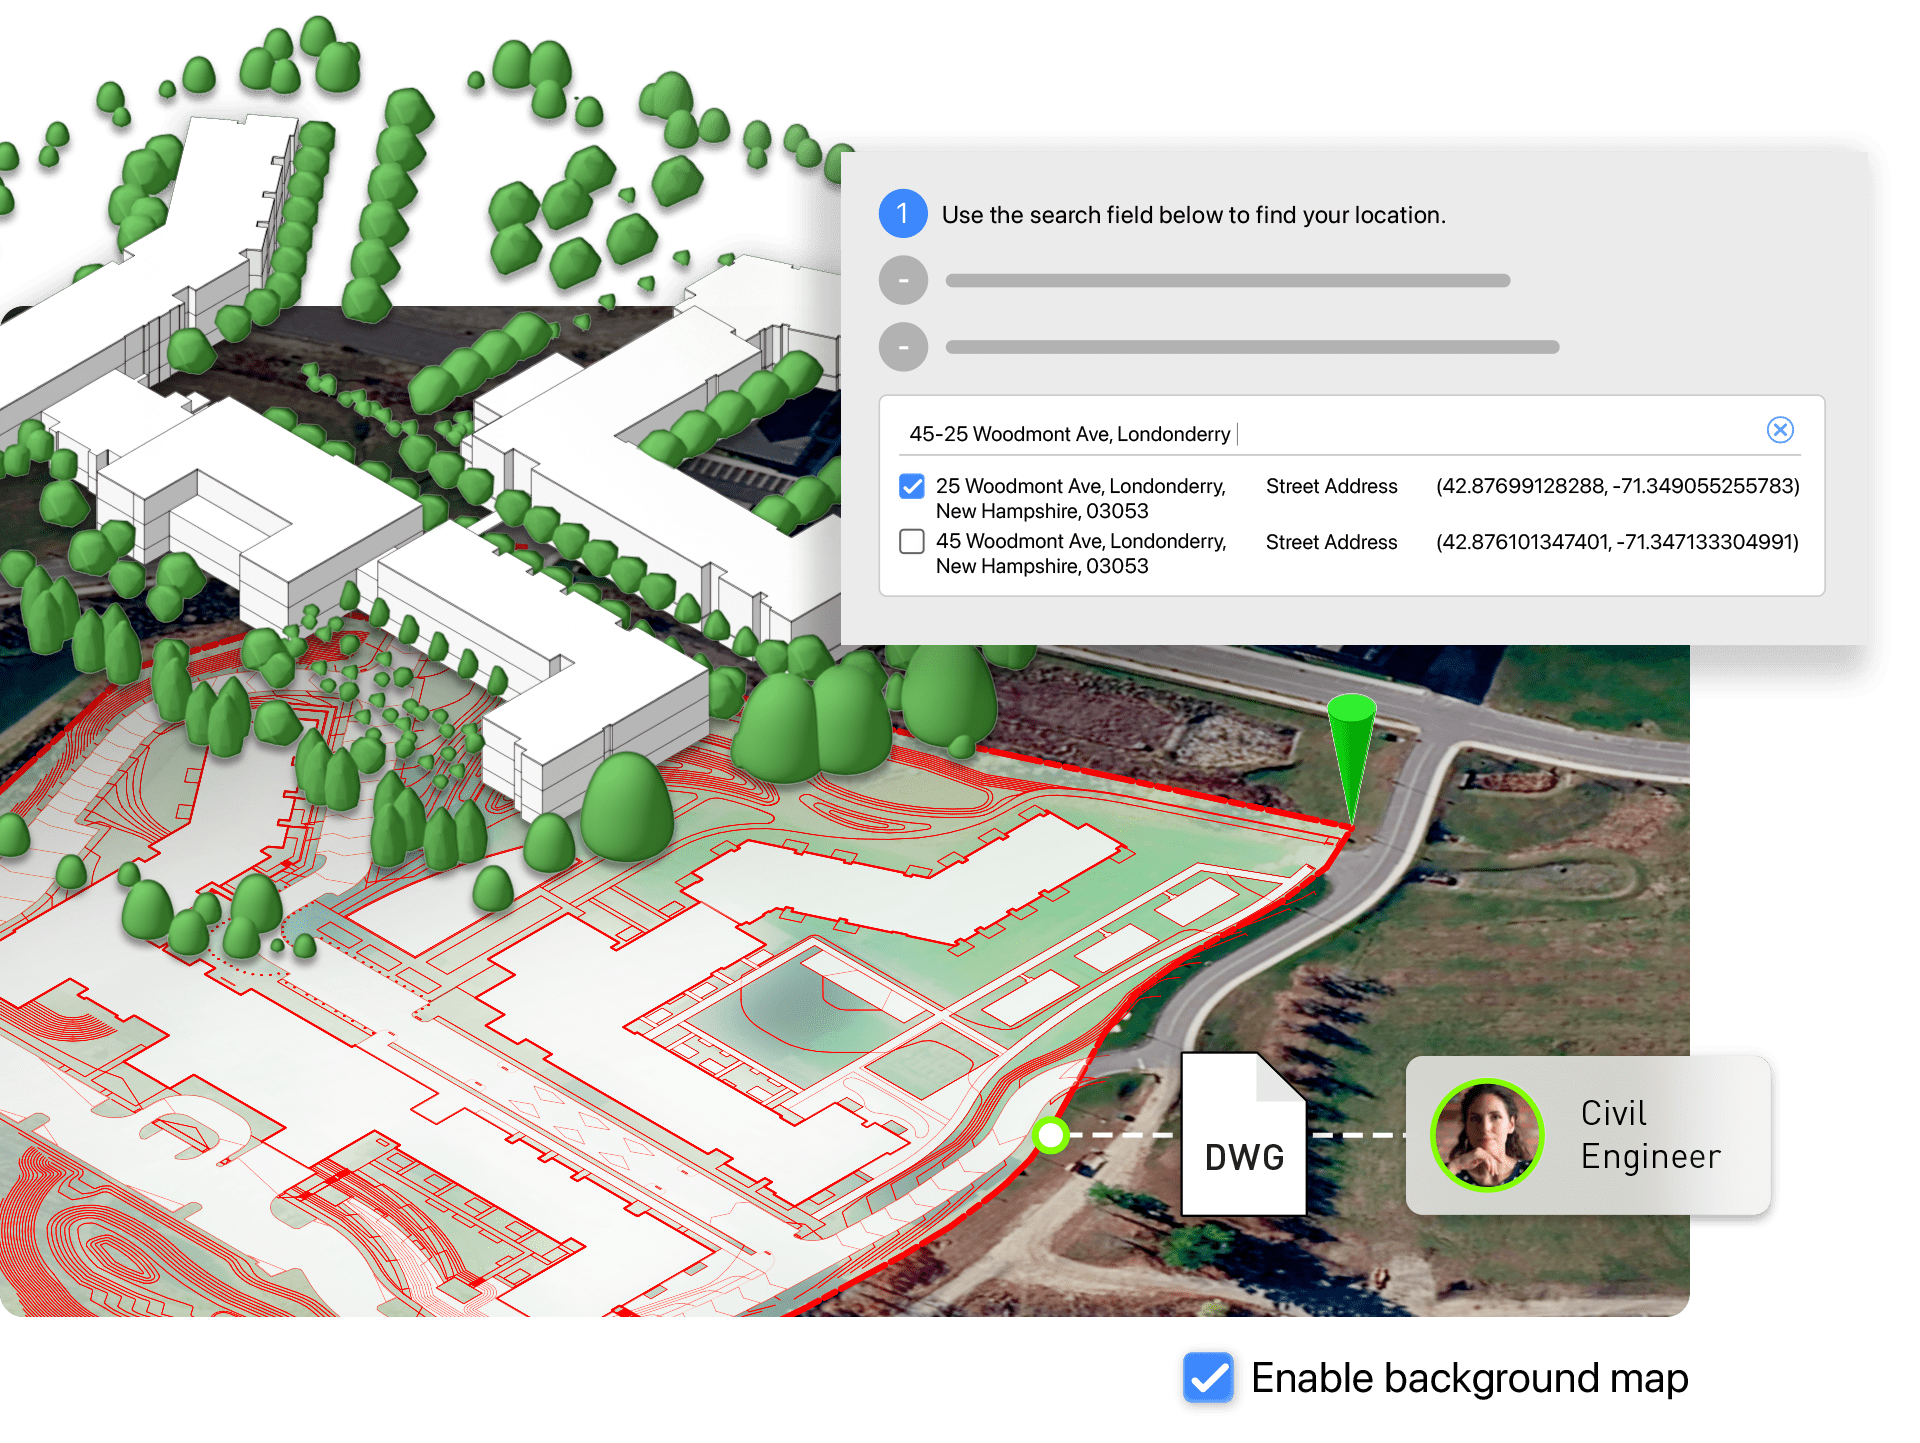Click 'Street Address' label in 25 Woodmont row
This screenshot has width=1920, height=1443.
[1332, 486]
